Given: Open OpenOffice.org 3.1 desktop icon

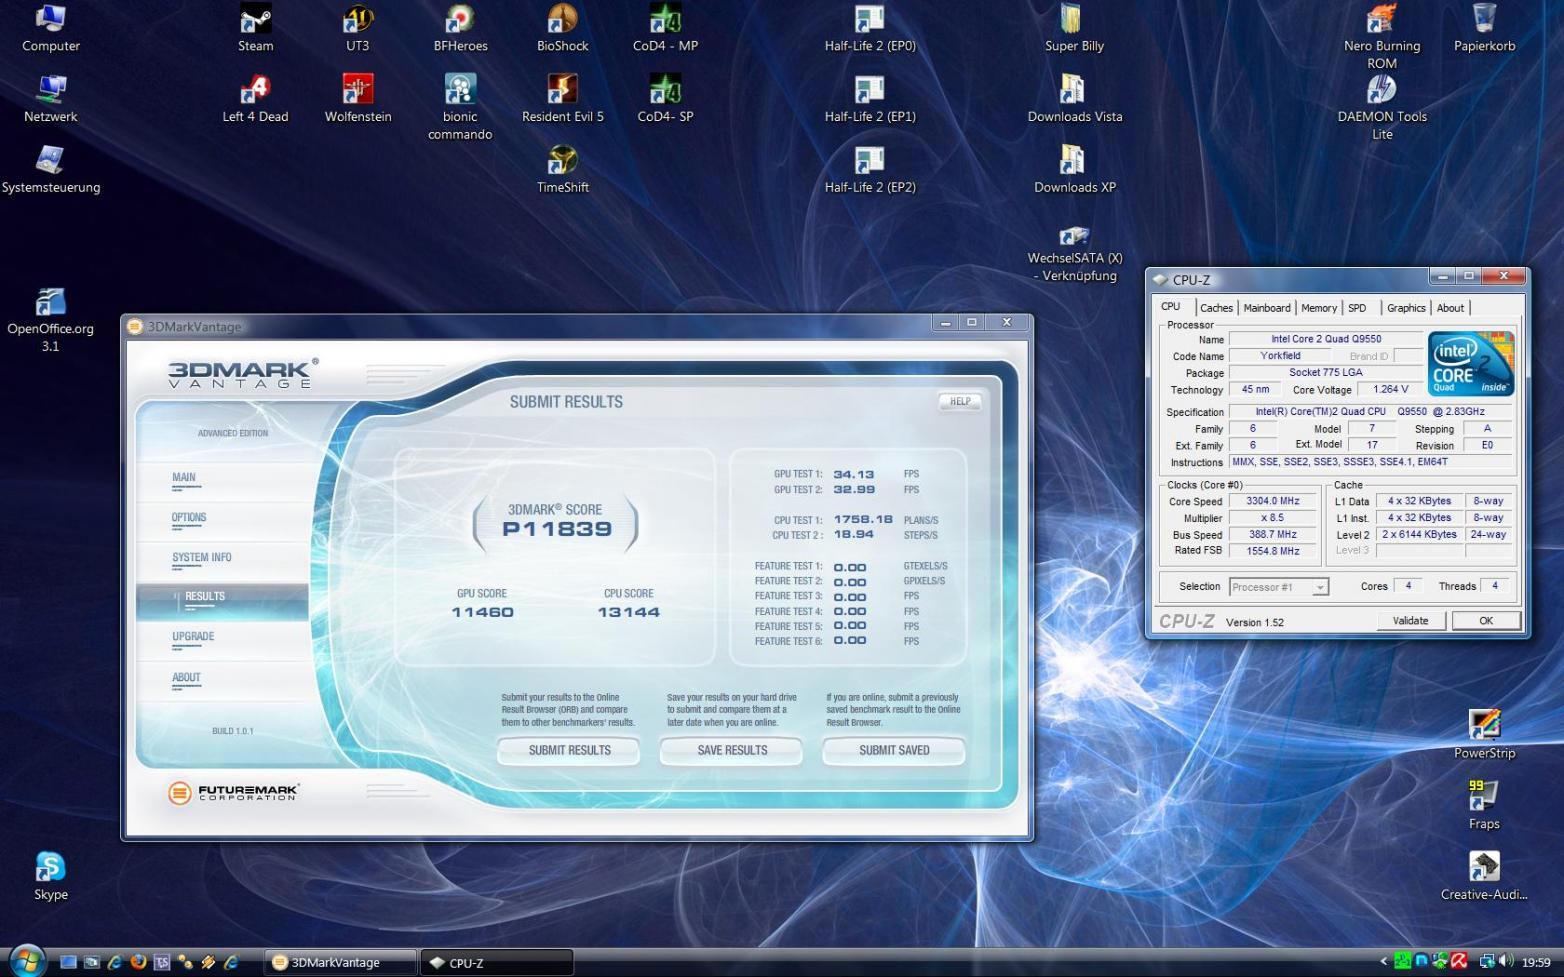Looking at the screenshot, I should coord(50,320).
